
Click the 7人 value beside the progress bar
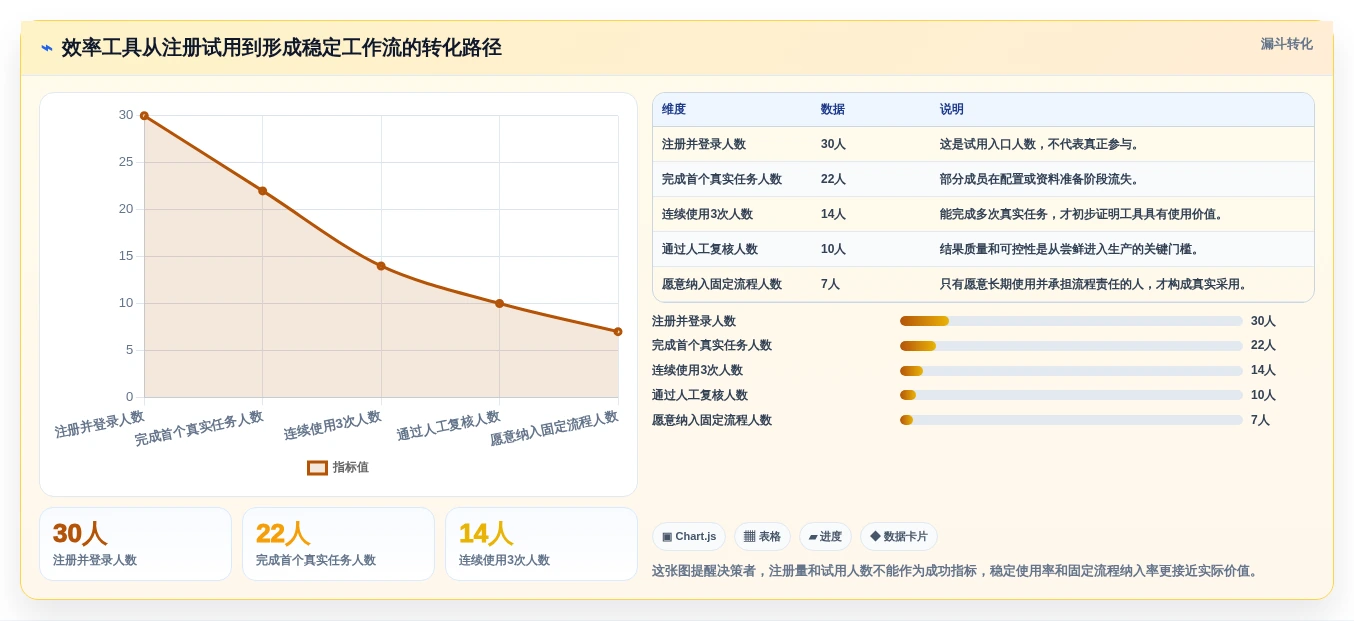(x=1260, y=420)
